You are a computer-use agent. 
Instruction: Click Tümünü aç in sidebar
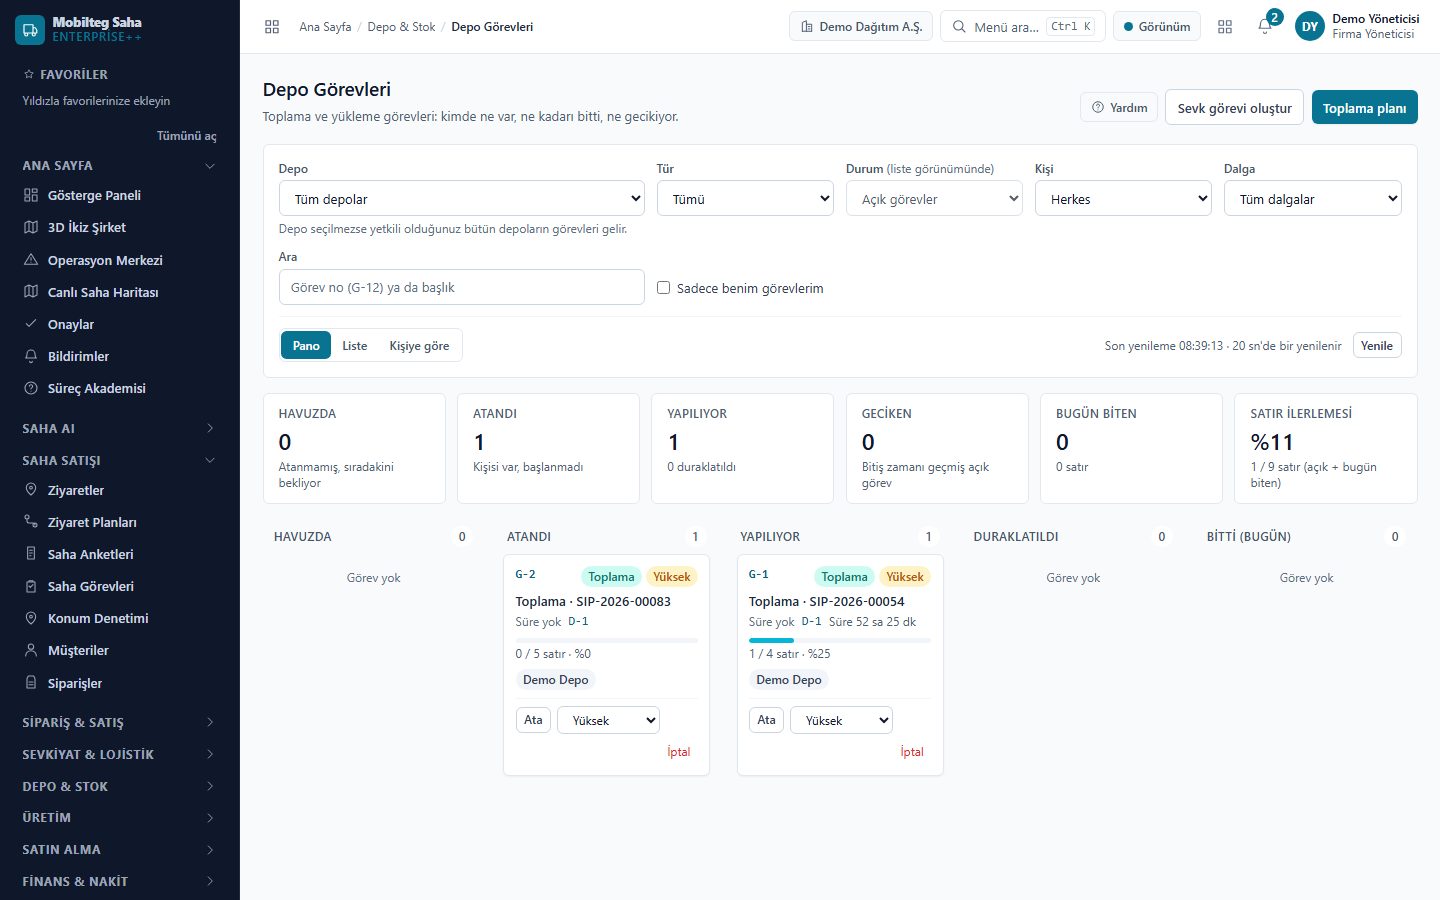(x=186, y=135)
